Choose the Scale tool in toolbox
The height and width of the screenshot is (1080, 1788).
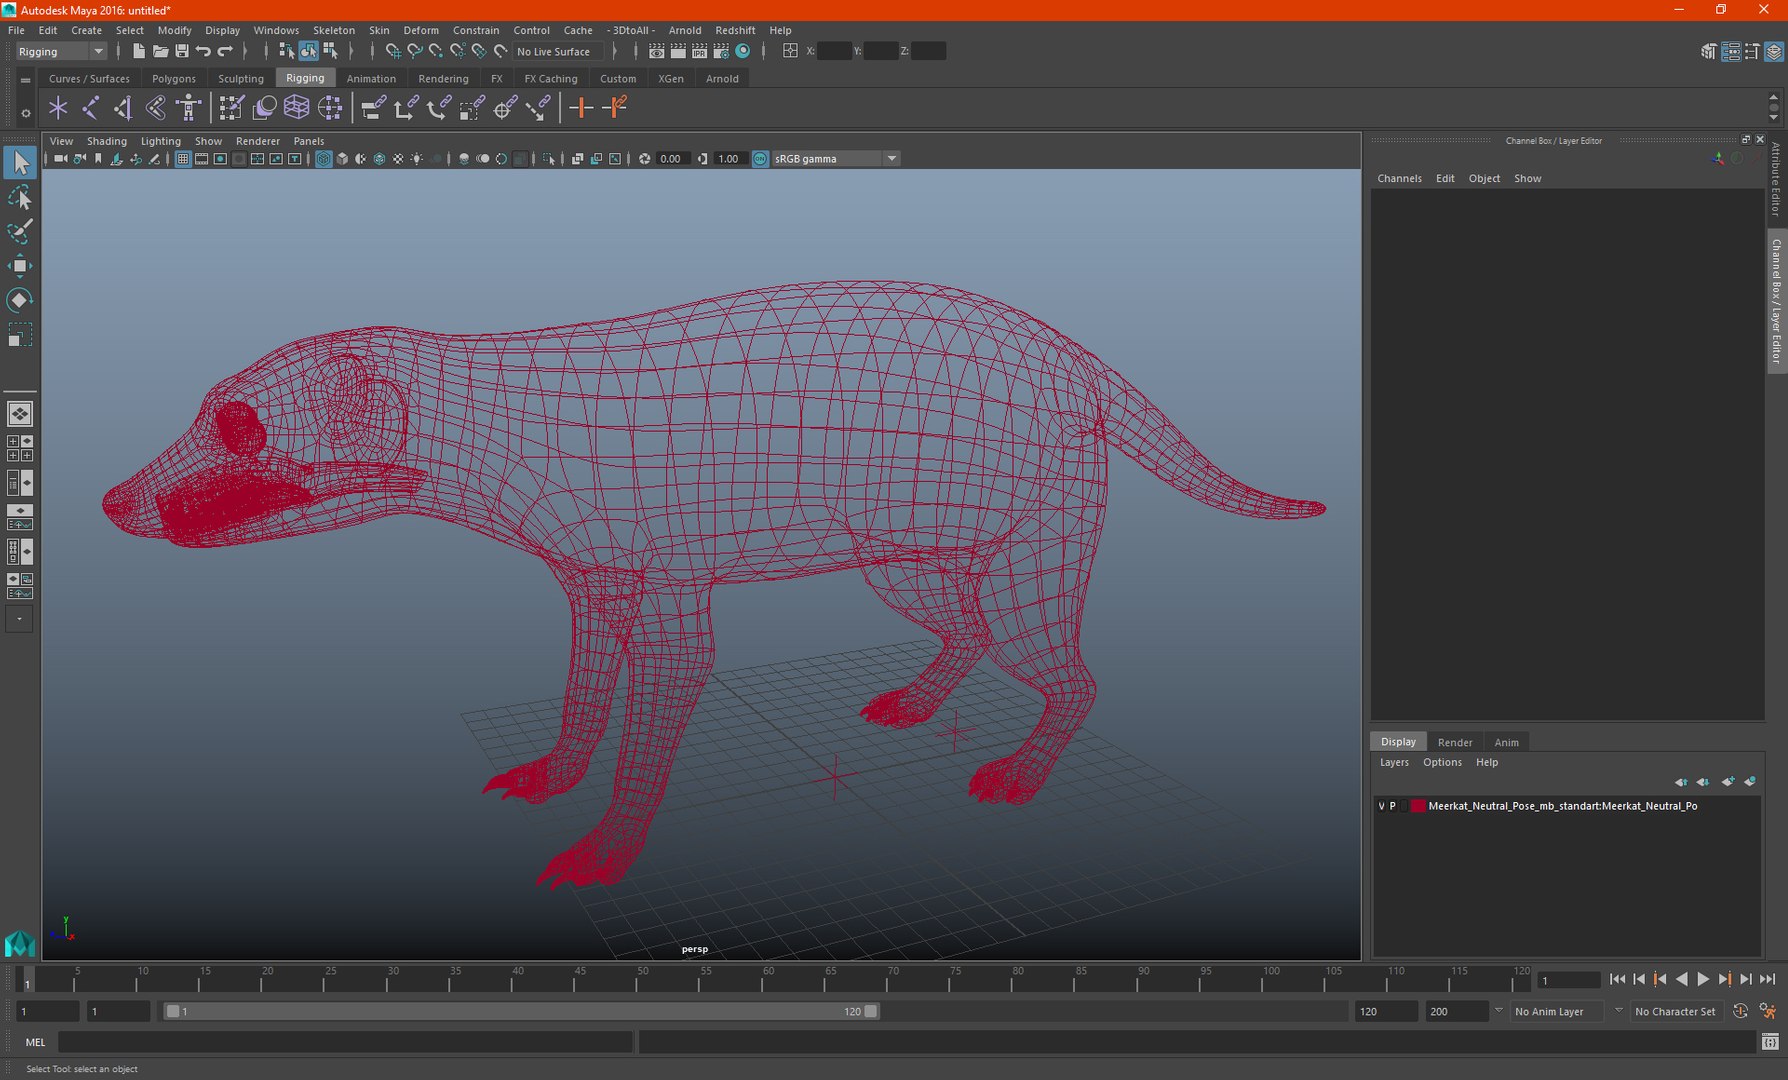(20, 335)
